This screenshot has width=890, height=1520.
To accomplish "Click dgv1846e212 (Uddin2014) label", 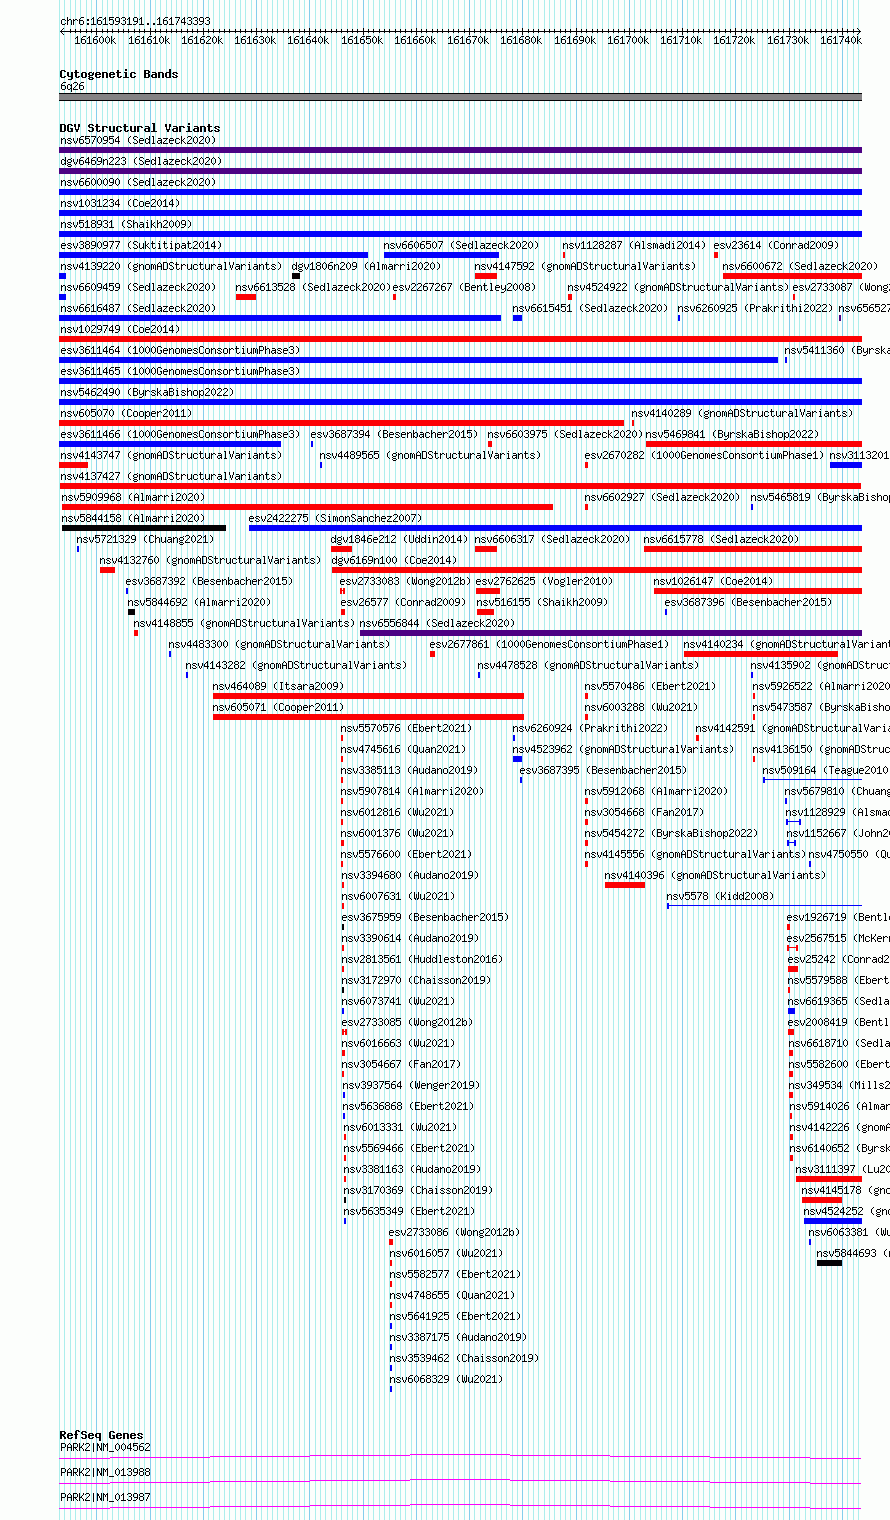I will pos(399,539).
